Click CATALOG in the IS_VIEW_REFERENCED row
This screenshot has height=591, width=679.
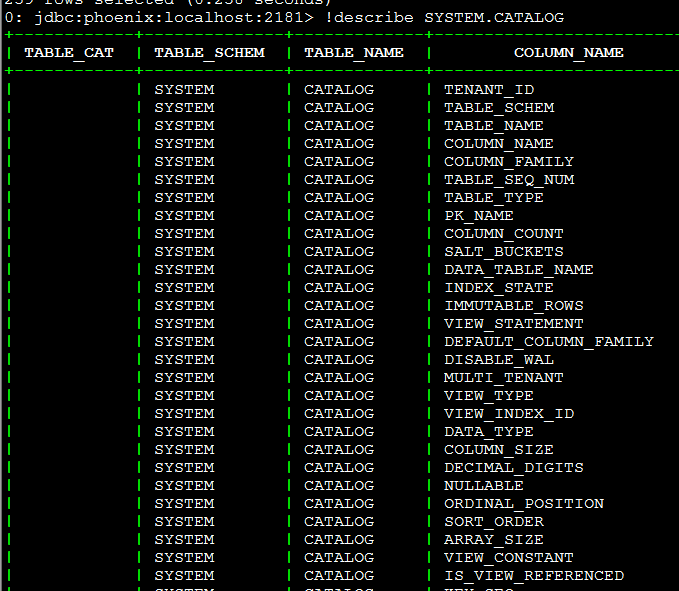339,575
